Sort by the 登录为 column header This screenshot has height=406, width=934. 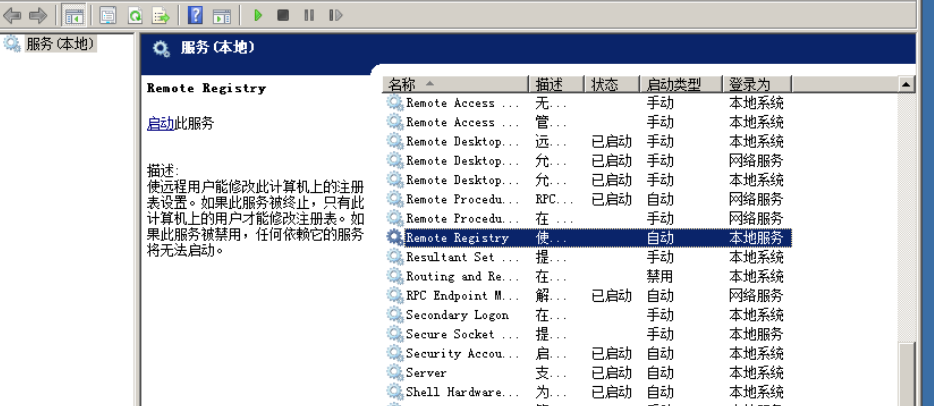tap(757, 85)
